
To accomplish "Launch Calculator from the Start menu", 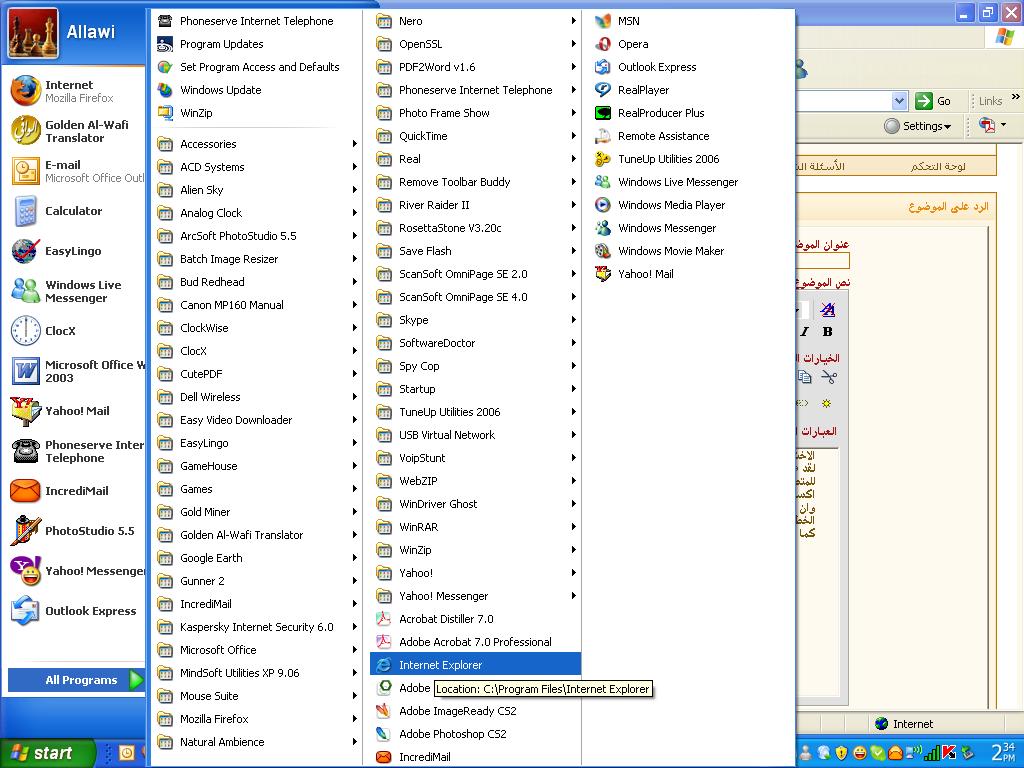I will tap(72, 211).
